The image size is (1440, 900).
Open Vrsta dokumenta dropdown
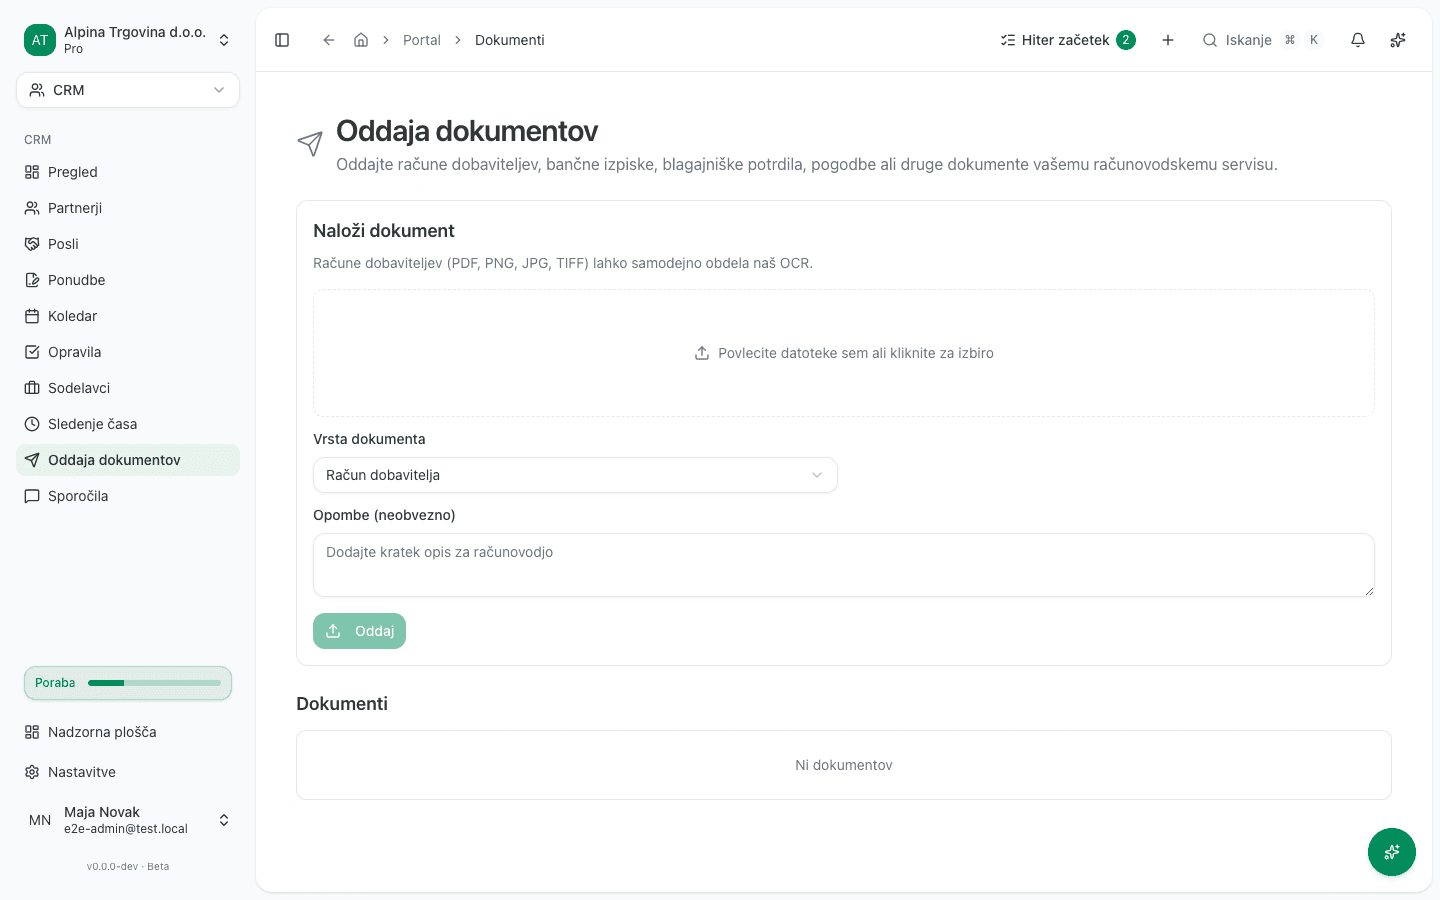tap(575, 475)
